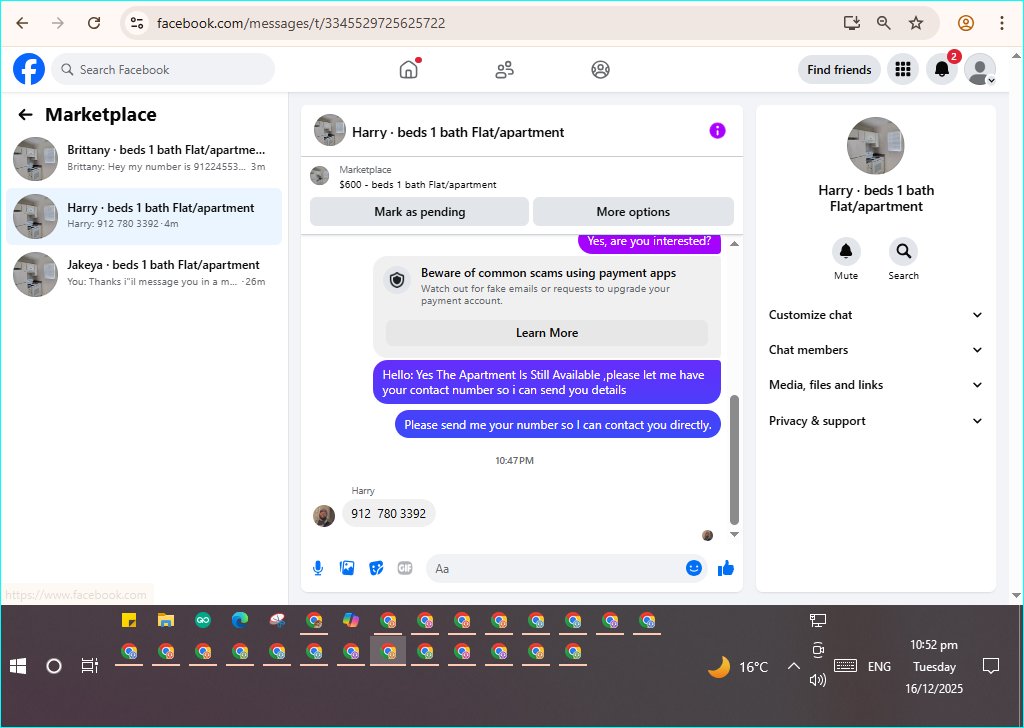This screenshot has height=728, width=1024.
Task: Reload the page with refresh icon
Action: pos(94,23)
